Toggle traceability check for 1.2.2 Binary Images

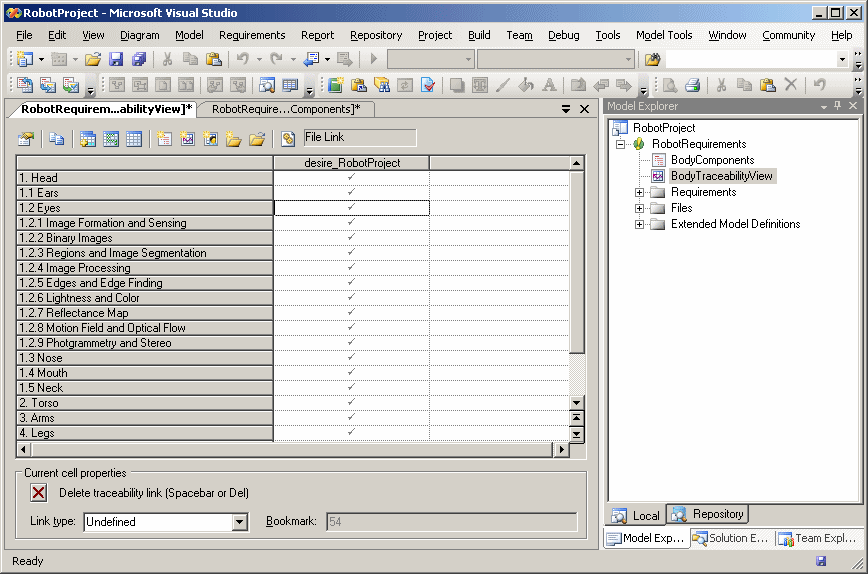coord(352,237)
